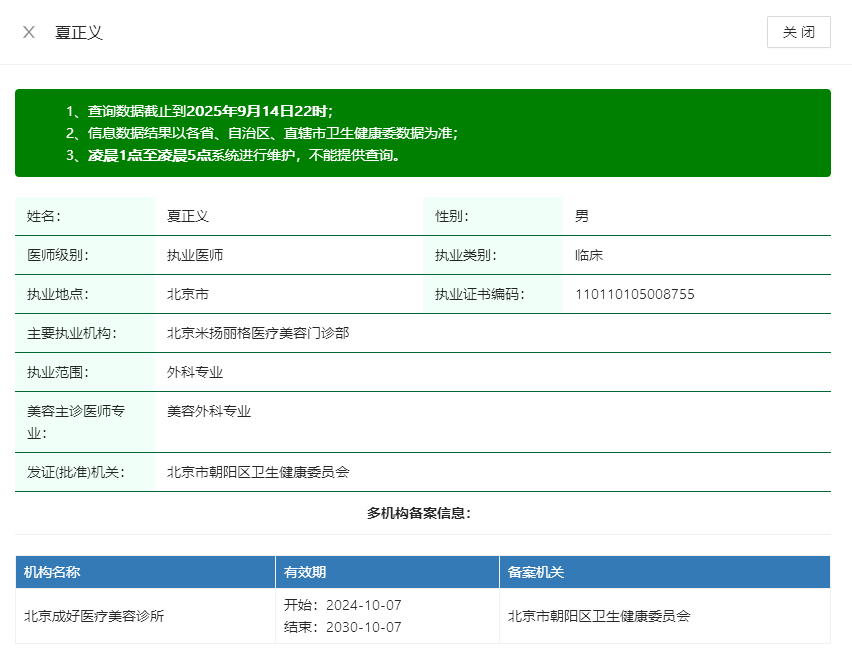Click the 美容外科专业 specialty value
Image resolution: width=852 pixels, height=662 pixels.
(x=208, y=411)
